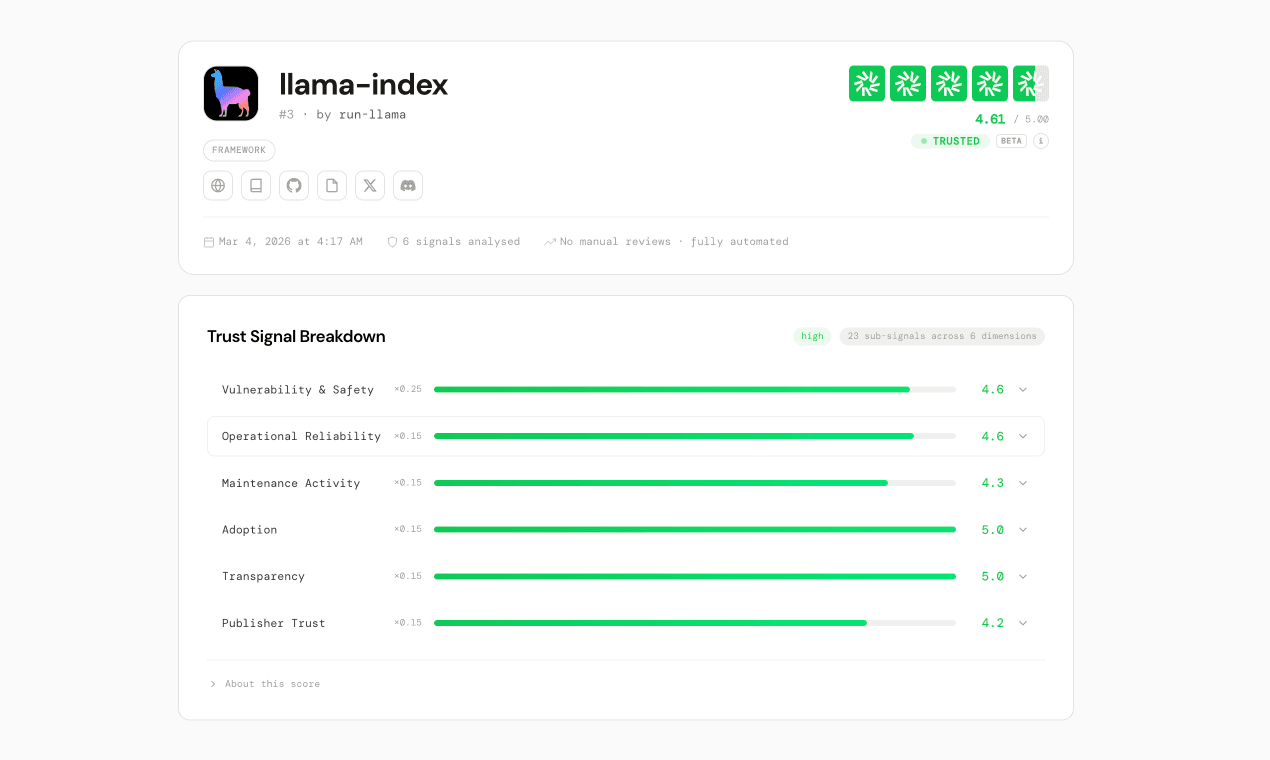The width and height of the screenshot is (1270, 760).
Task: Click the llama-index logo image
Action: coord(231,94)
